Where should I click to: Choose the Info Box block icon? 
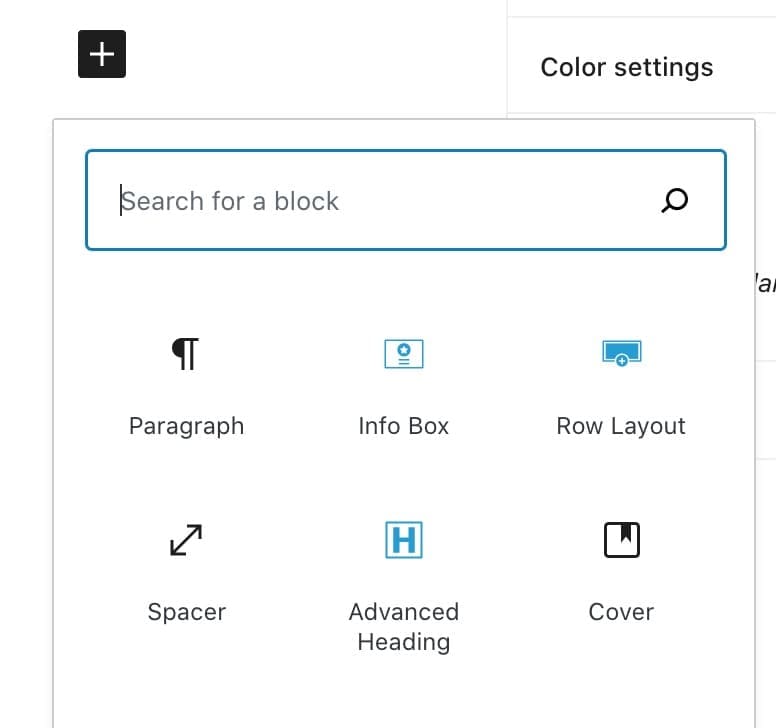[x=404, y=354]
